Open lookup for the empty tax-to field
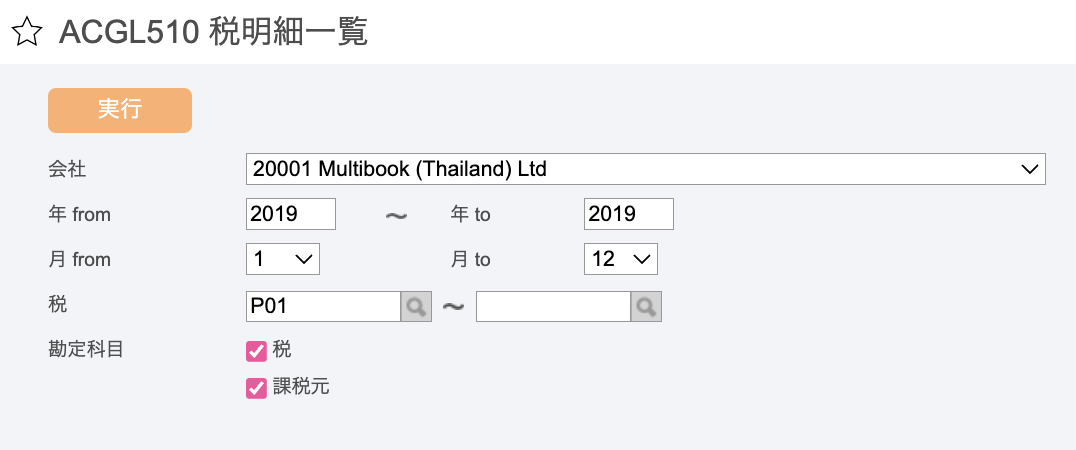Viewport: 1076px width, 450px height. pos(646,307)
